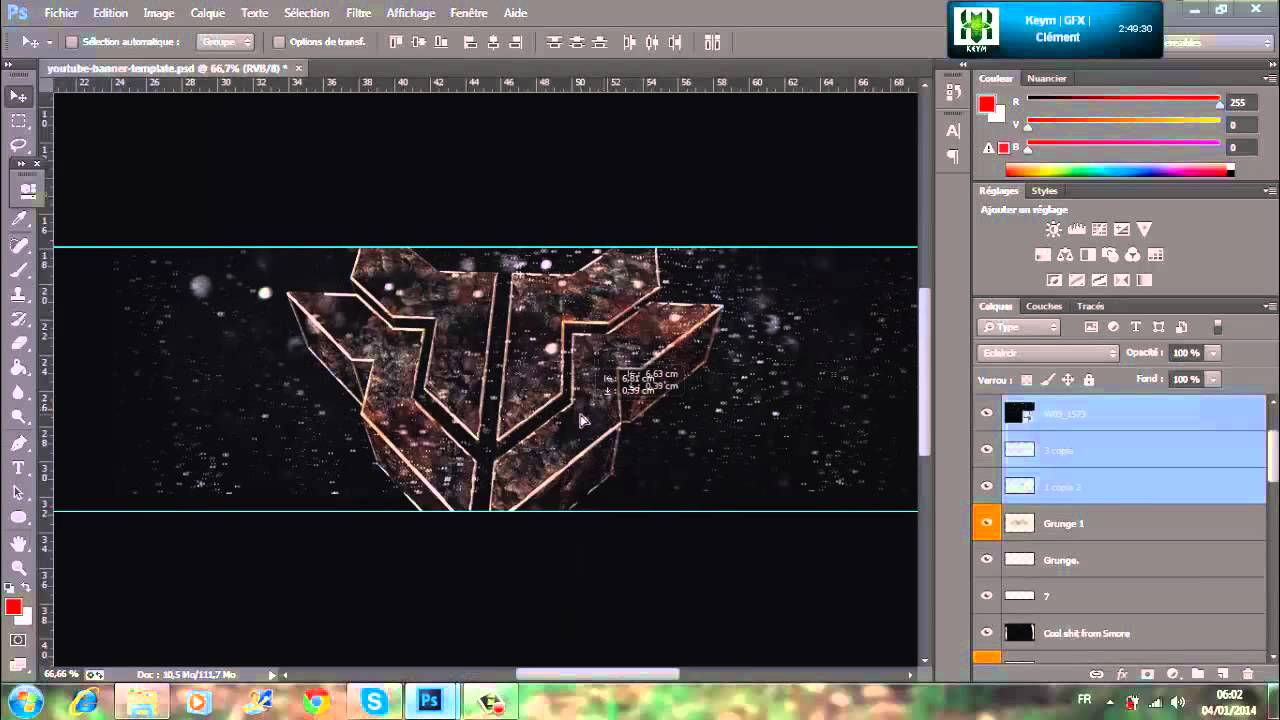Create a new layer
Screen dimensions: 1280x720
(1222, 675)
